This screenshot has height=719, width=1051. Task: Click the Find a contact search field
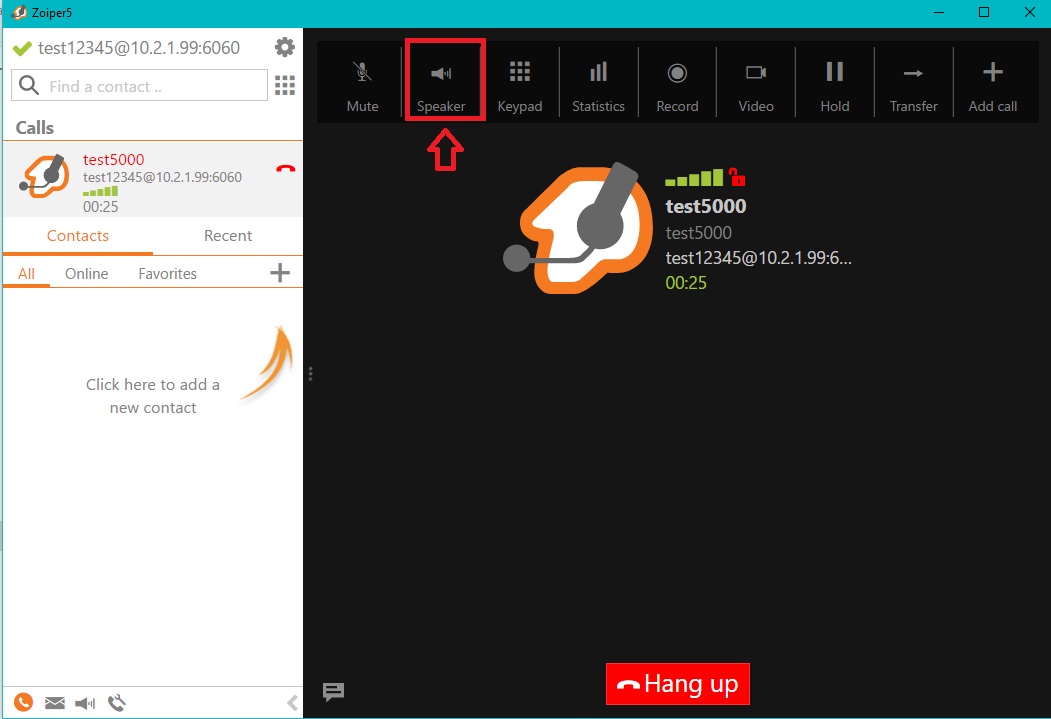(x=140, y=86)
